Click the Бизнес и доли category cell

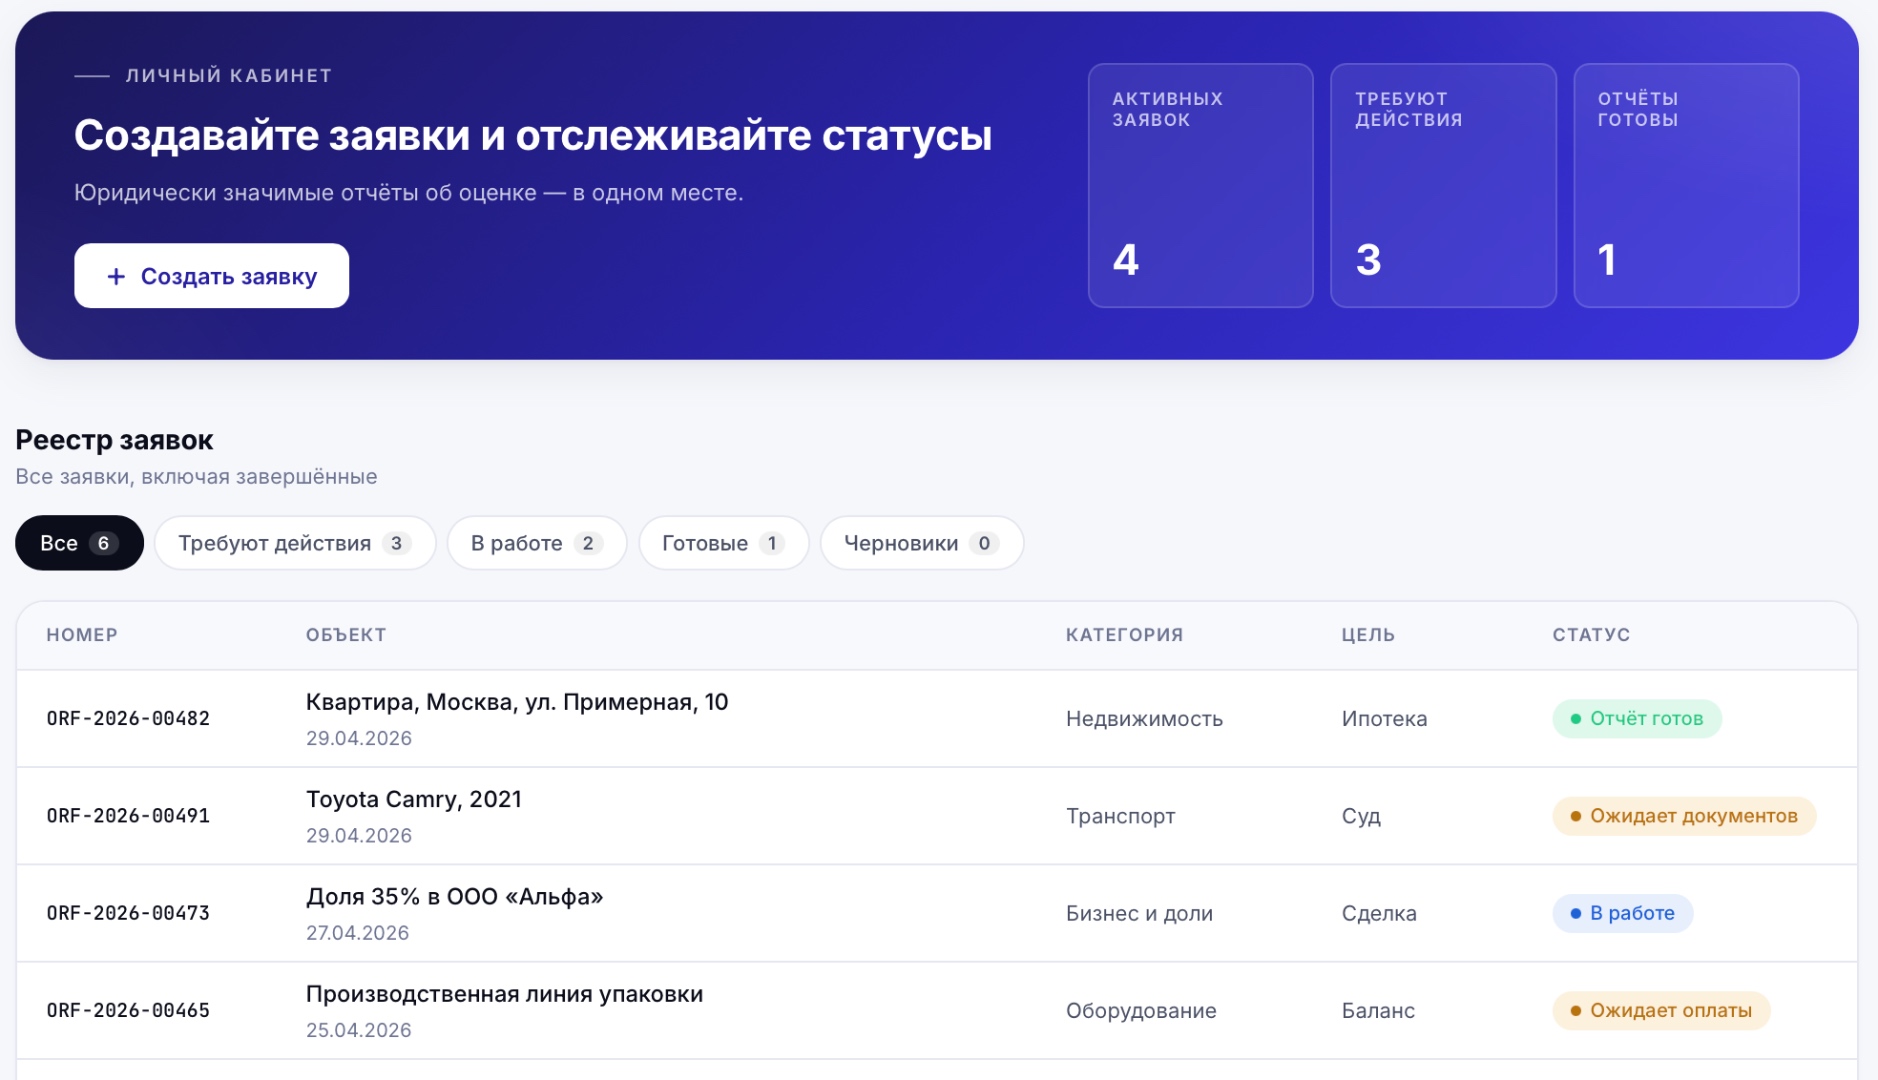(x=1139, y=913)
